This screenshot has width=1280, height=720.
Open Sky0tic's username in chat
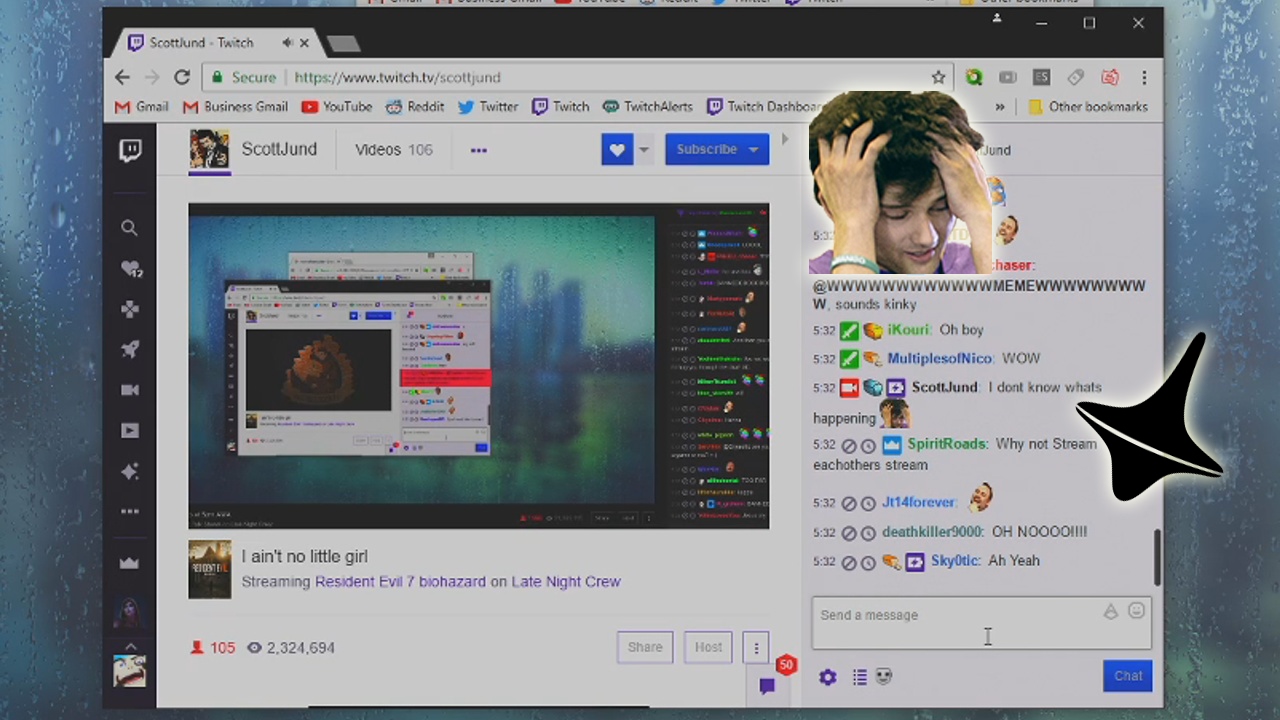pyautogui.click(x=955, y=561)
